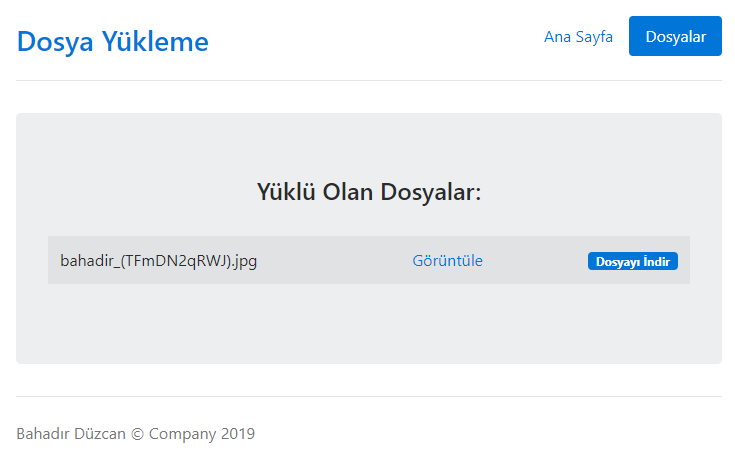This screenshot has height=467, width=735.
Task: Select the bahadir_(TFmDN2qRWJ).jpg file name
Action: (x=159, y=261)
